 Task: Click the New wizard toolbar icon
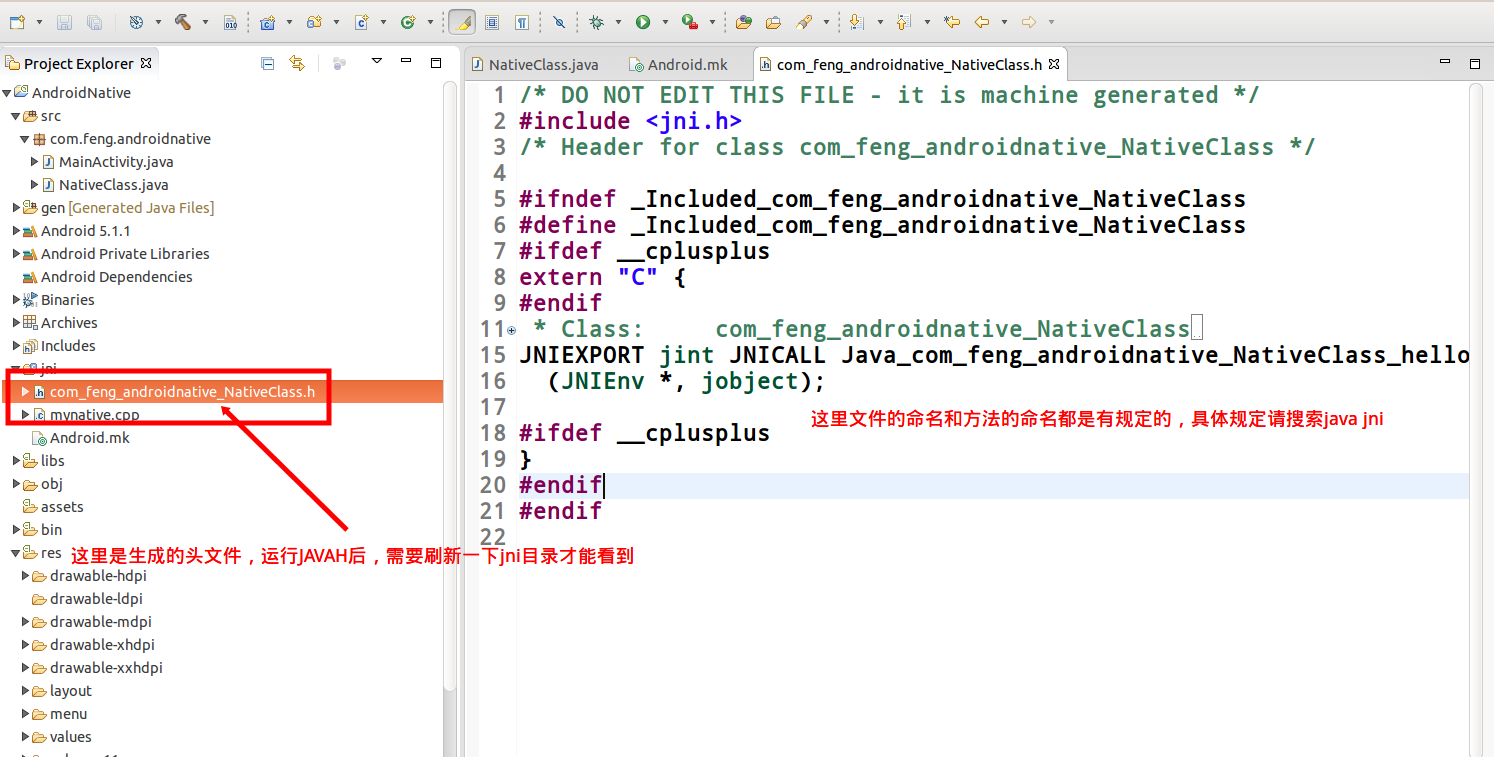(17, 21)
